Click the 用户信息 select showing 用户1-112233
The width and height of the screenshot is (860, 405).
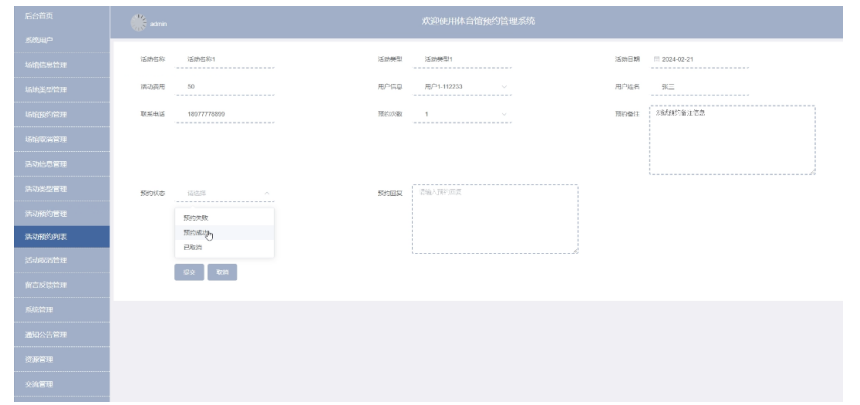(x=462, y=87)
